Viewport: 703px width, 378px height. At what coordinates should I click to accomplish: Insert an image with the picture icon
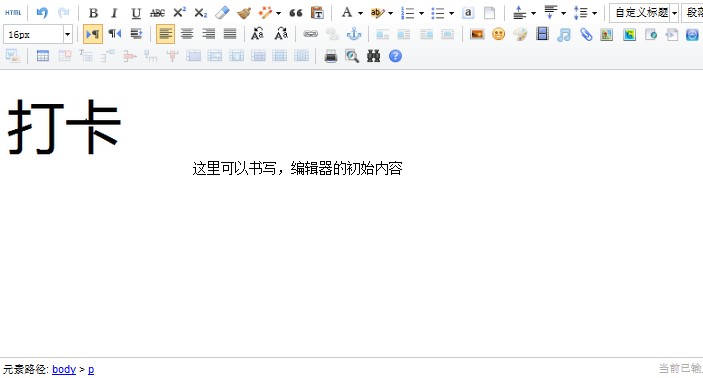[477, 34]
